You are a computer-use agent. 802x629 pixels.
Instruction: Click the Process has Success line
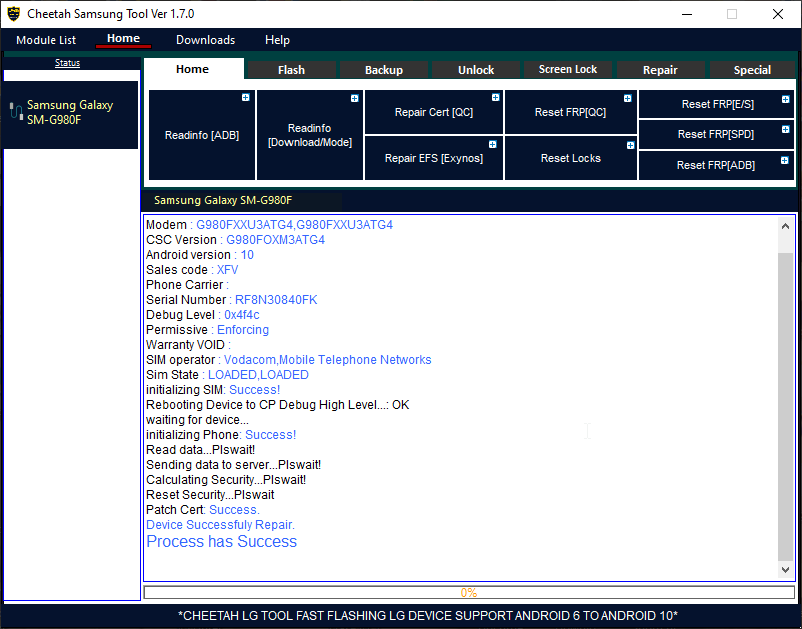click(221, 542)
